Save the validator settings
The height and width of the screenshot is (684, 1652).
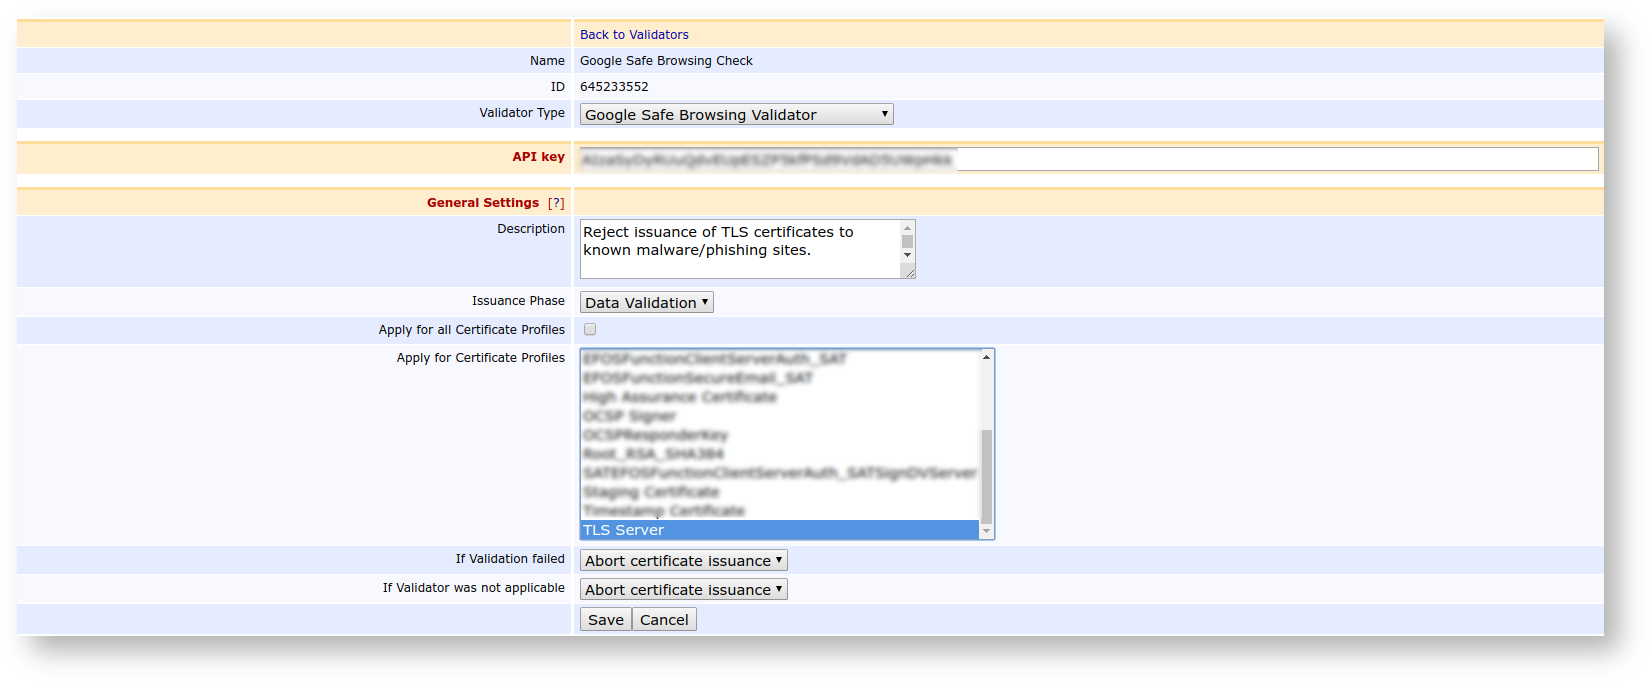(605, 619)
